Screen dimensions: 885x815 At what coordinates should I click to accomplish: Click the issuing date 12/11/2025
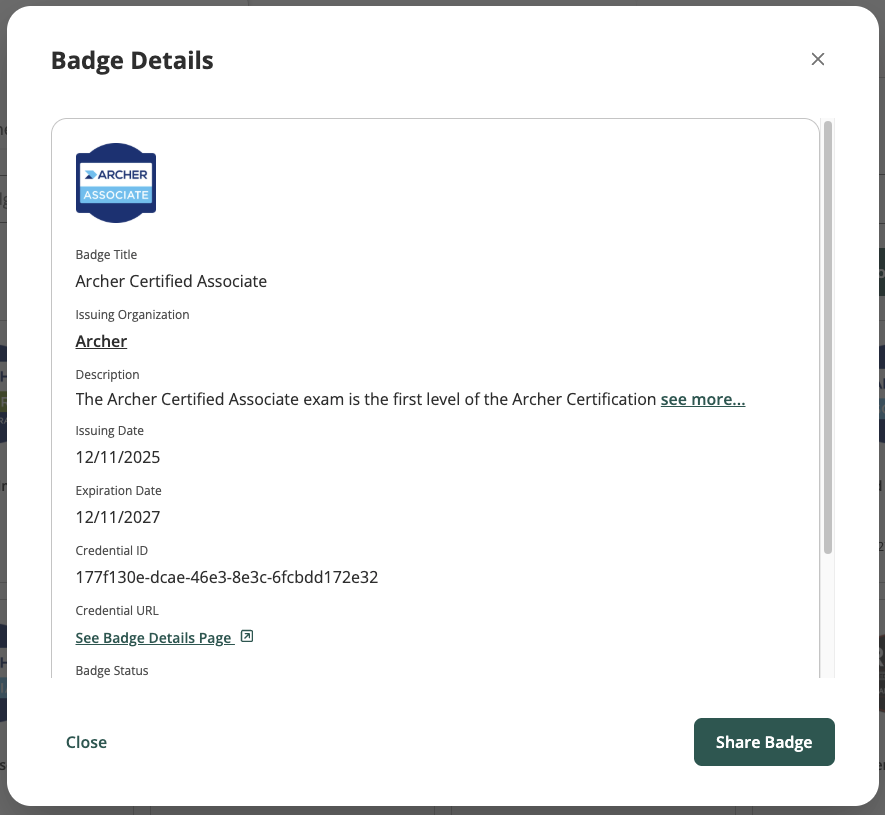coord(118,457)
